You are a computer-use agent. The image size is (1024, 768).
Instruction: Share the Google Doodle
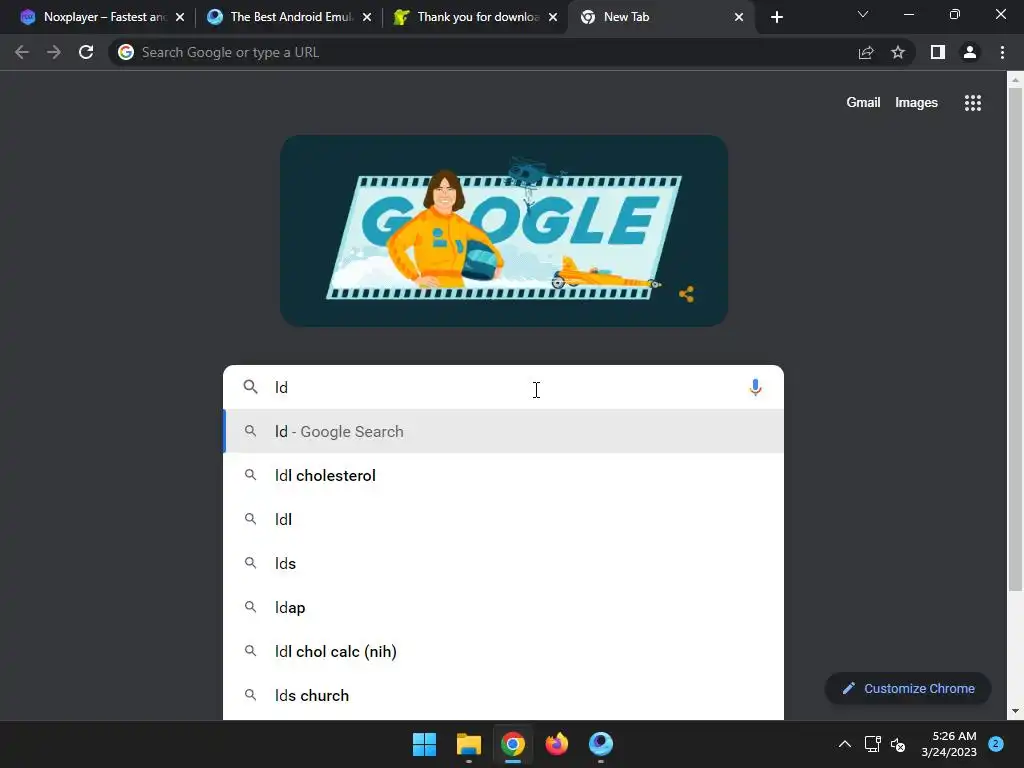point(686,294)
